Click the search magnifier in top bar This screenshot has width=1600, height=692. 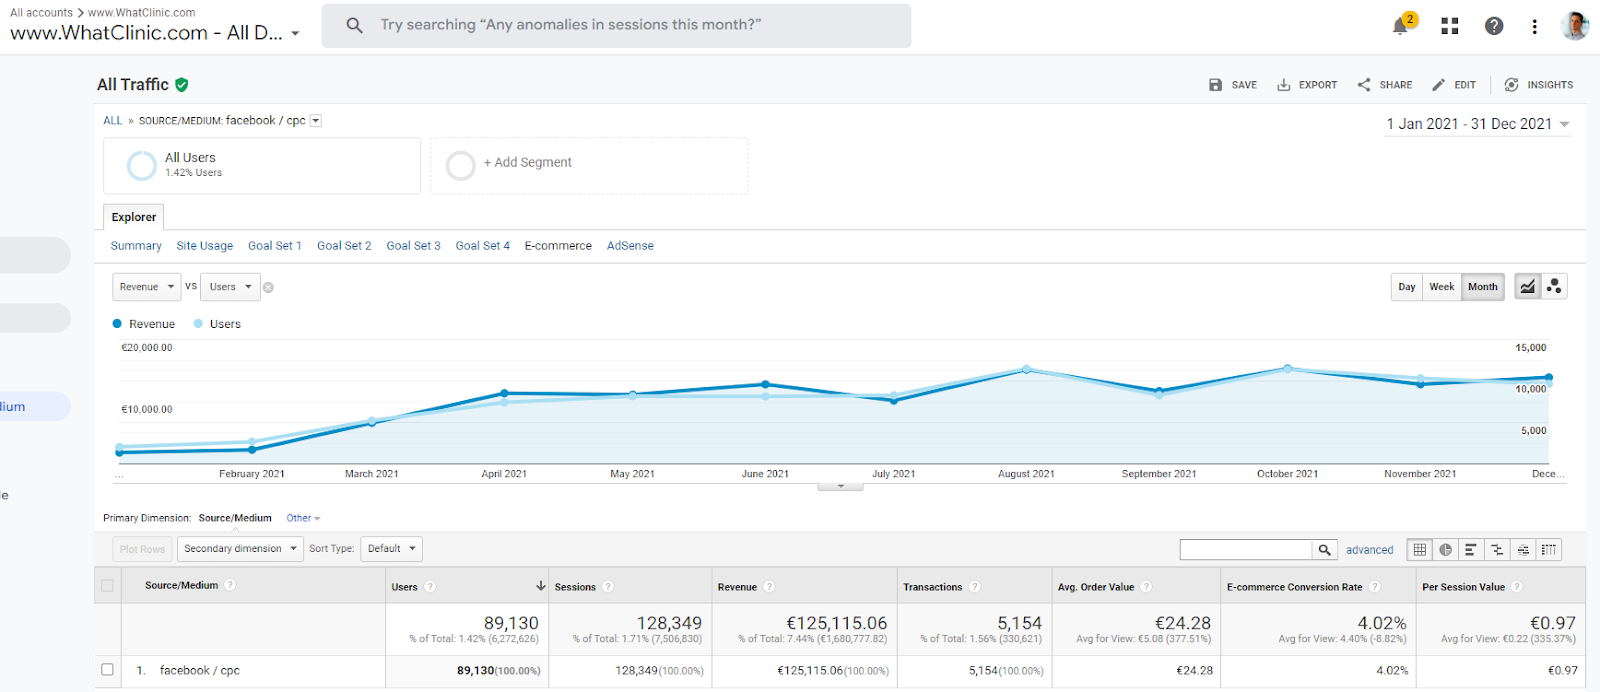tap(354, 25)
